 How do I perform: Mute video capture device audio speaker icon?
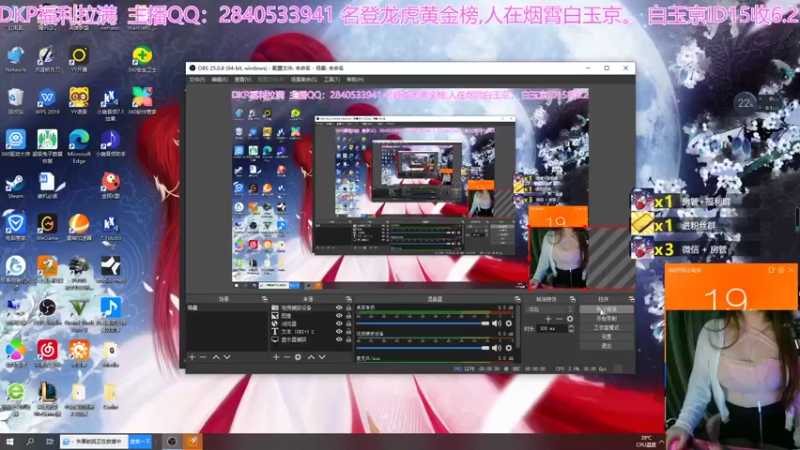tap(496, 348)
